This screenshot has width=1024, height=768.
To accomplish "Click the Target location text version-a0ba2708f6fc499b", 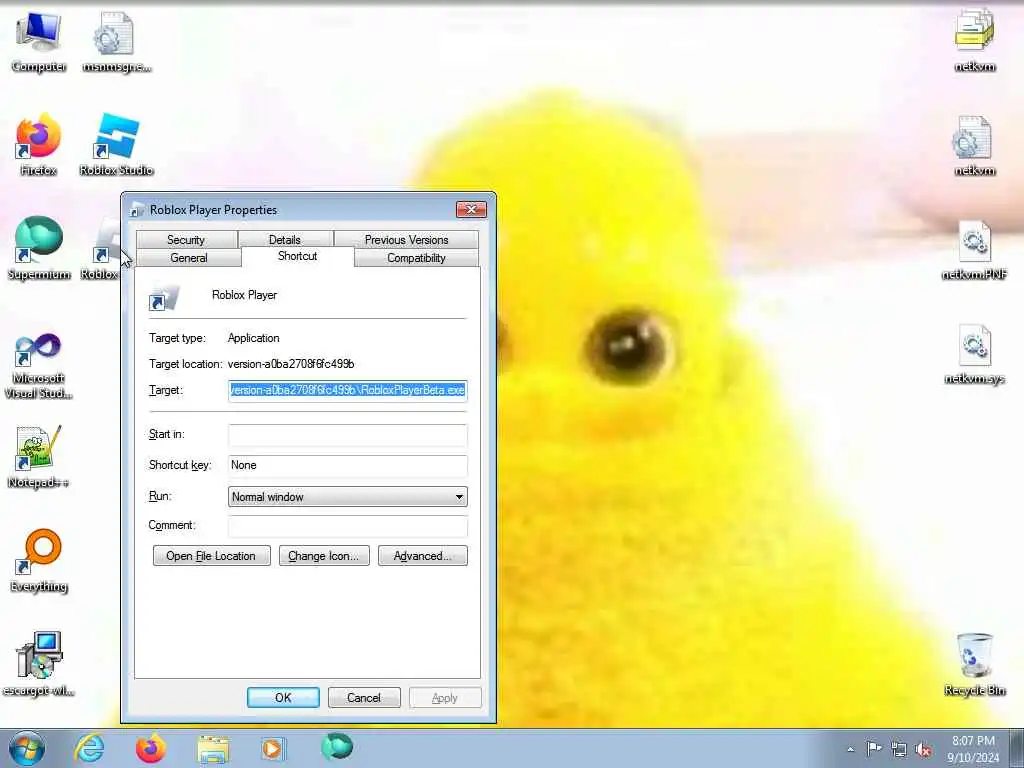I will (291, 364).
